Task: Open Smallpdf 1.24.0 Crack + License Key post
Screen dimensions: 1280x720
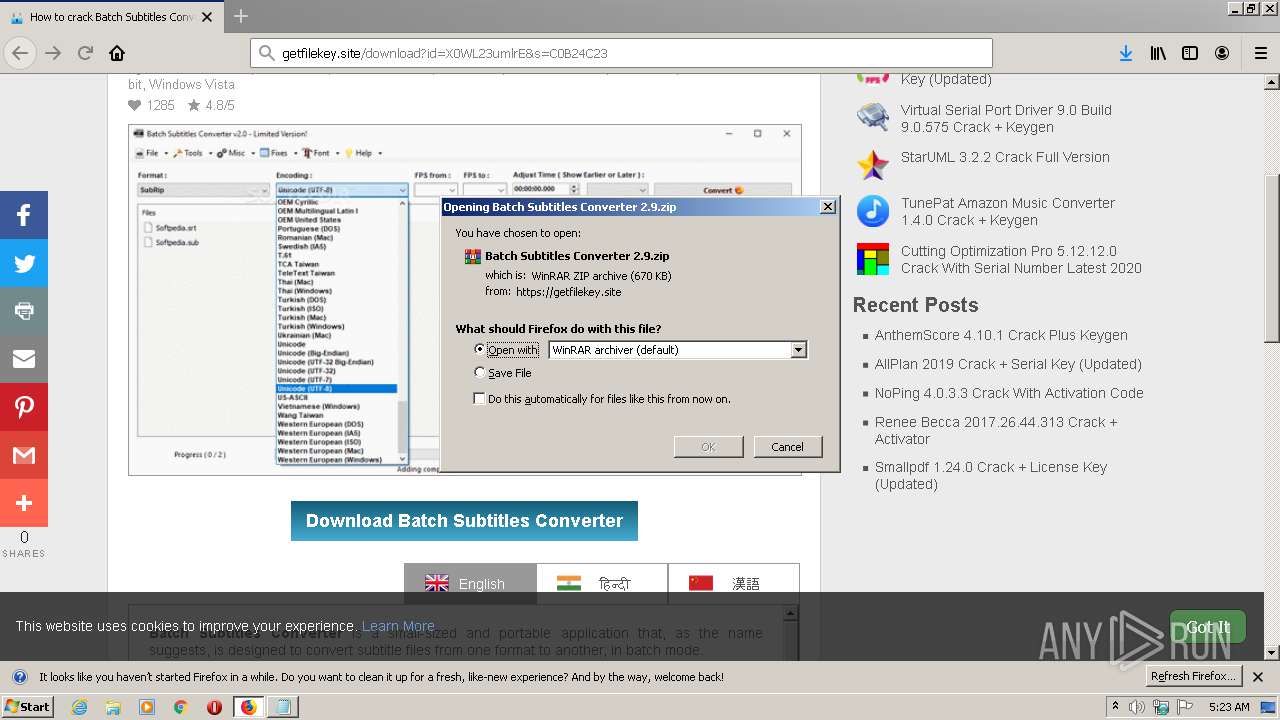Action: (x=991, y=475)
